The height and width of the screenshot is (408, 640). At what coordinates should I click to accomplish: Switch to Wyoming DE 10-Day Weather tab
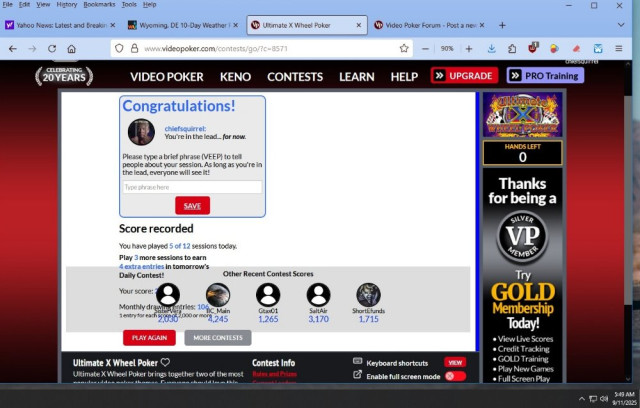click(x=182, y=25)
